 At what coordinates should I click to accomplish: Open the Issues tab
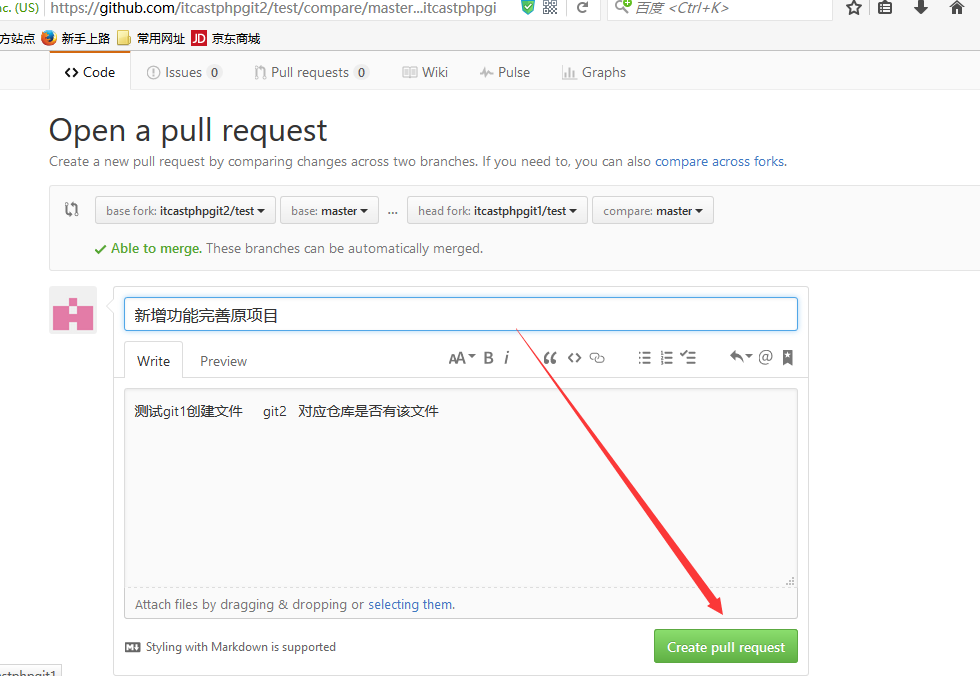[x=184, y=72]
